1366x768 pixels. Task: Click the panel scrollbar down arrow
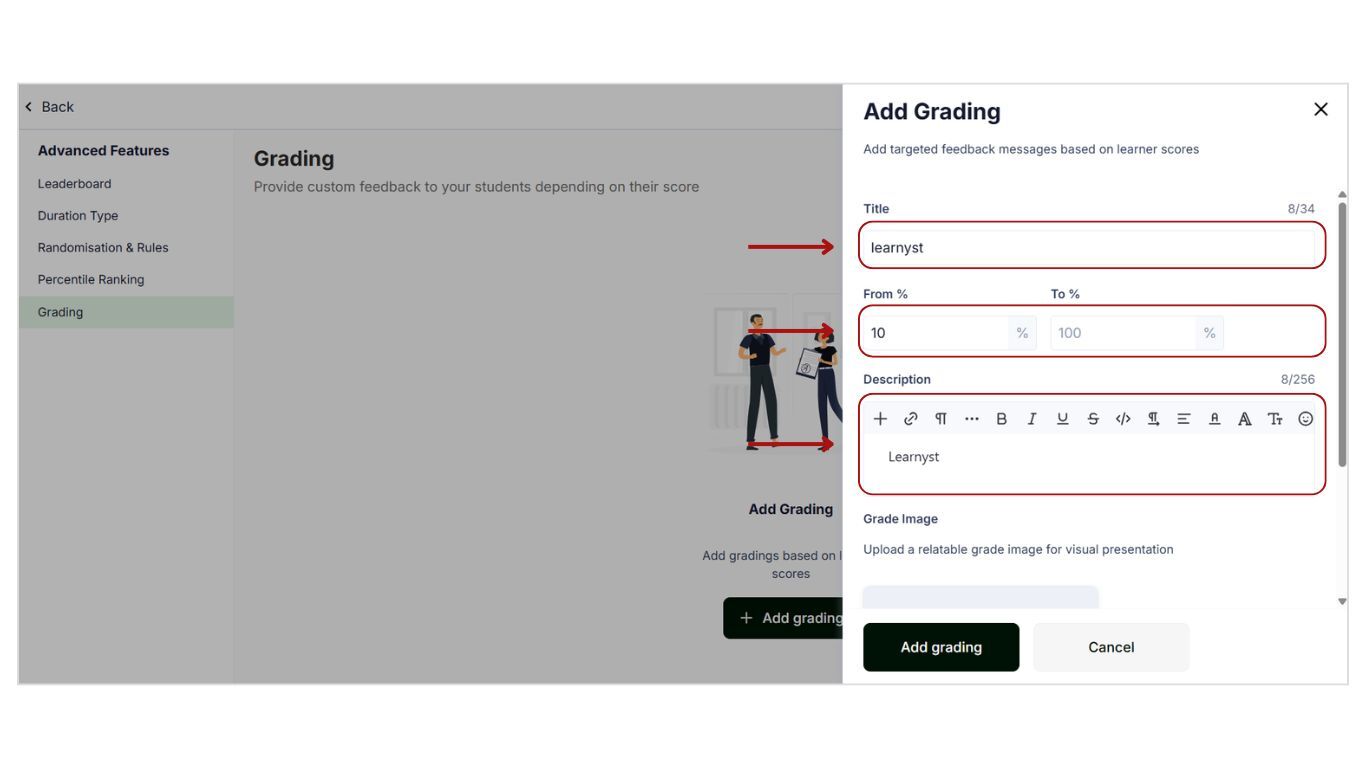click(1342, 601)
